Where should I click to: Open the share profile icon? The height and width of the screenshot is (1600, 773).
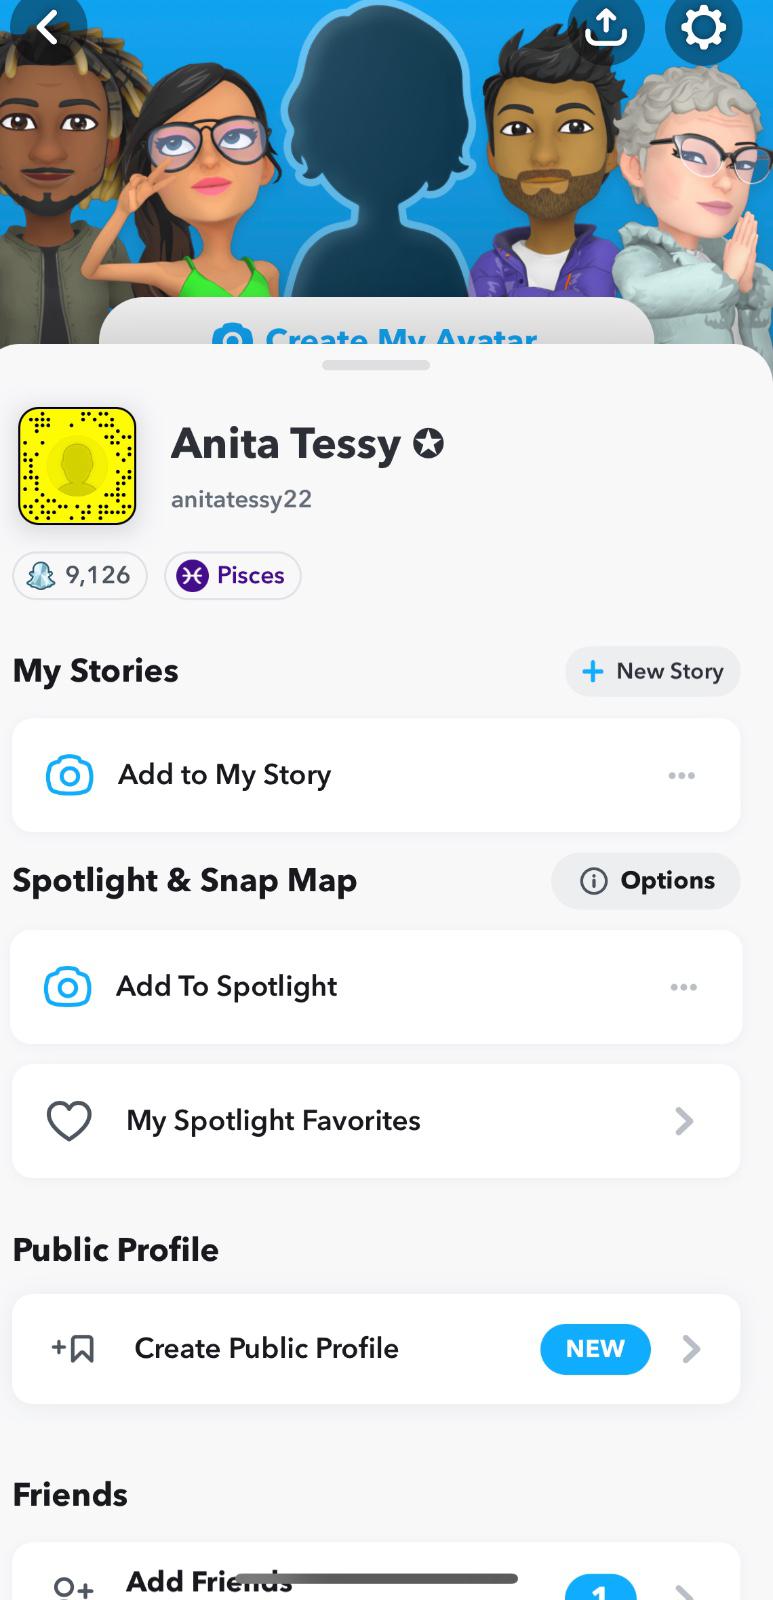tap(606, 28)
